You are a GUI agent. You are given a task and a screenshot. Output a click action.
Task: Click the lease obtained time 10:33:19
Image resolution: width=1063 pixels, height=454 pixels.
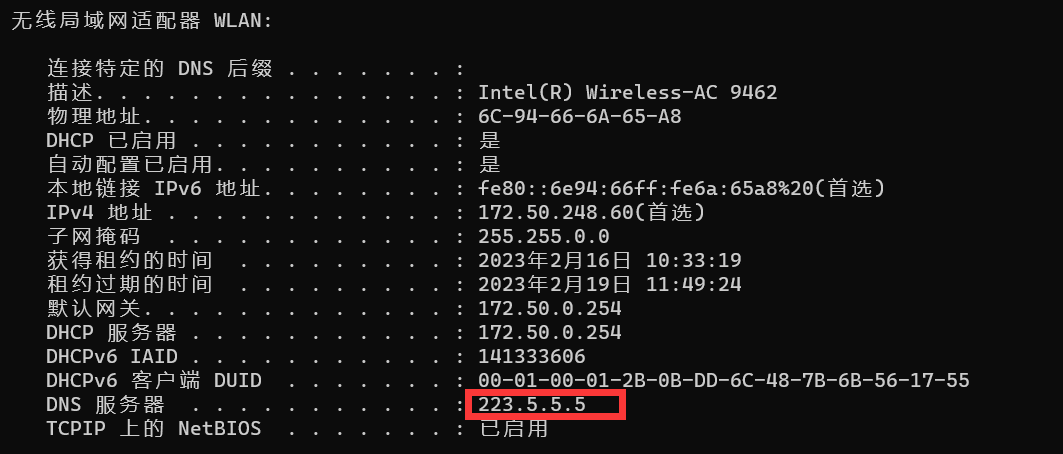point(694,260)
